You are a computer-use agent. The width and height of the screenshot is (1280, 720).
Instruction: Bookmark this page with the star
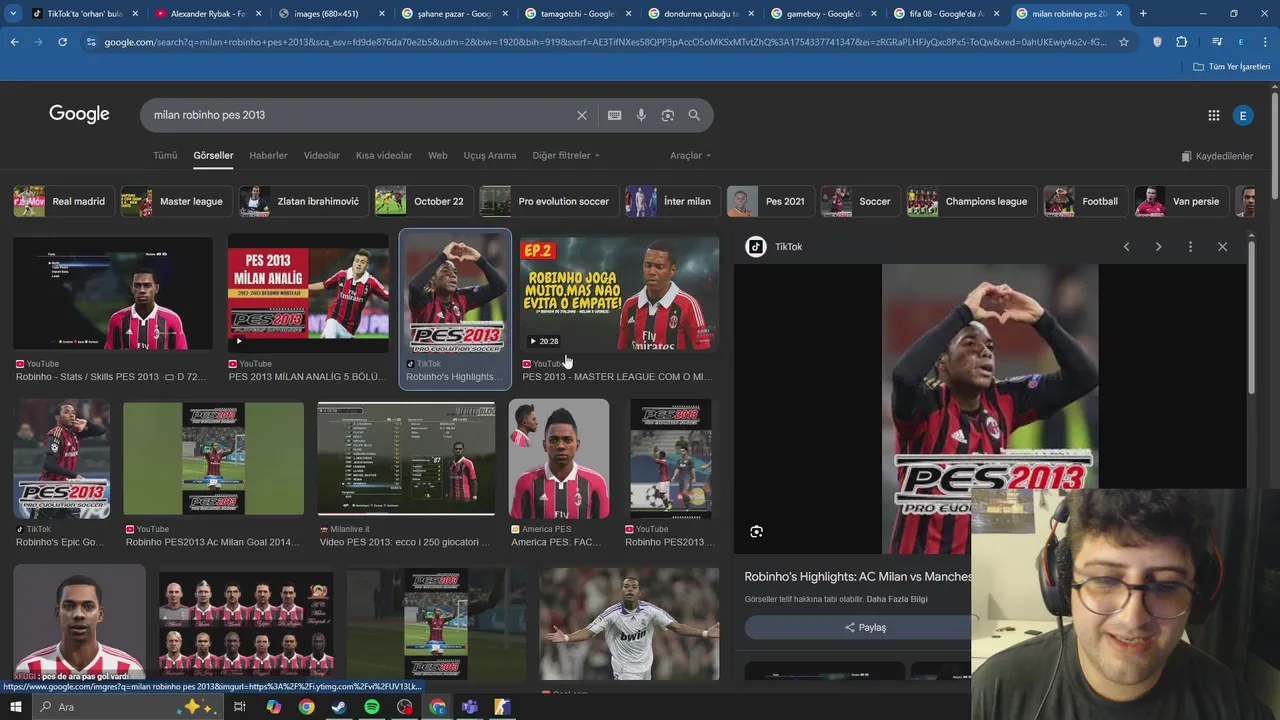click(x=1124, y=42)
